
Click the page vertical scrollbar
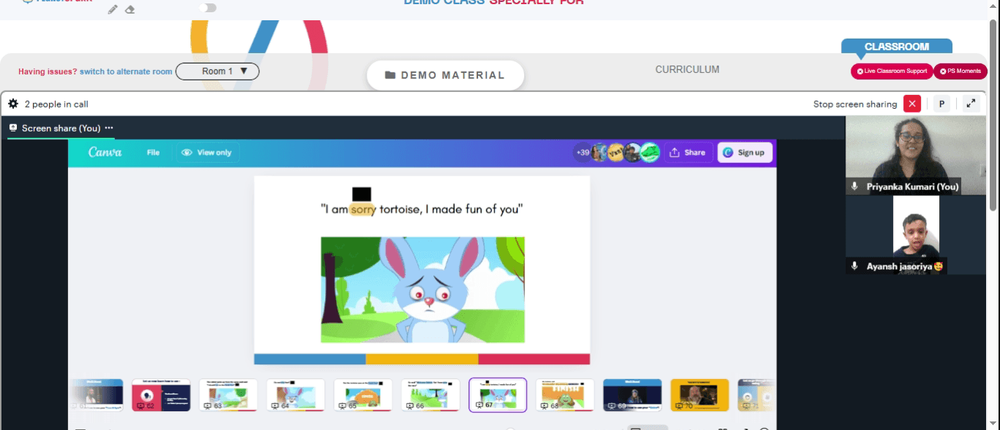point(993,115)
